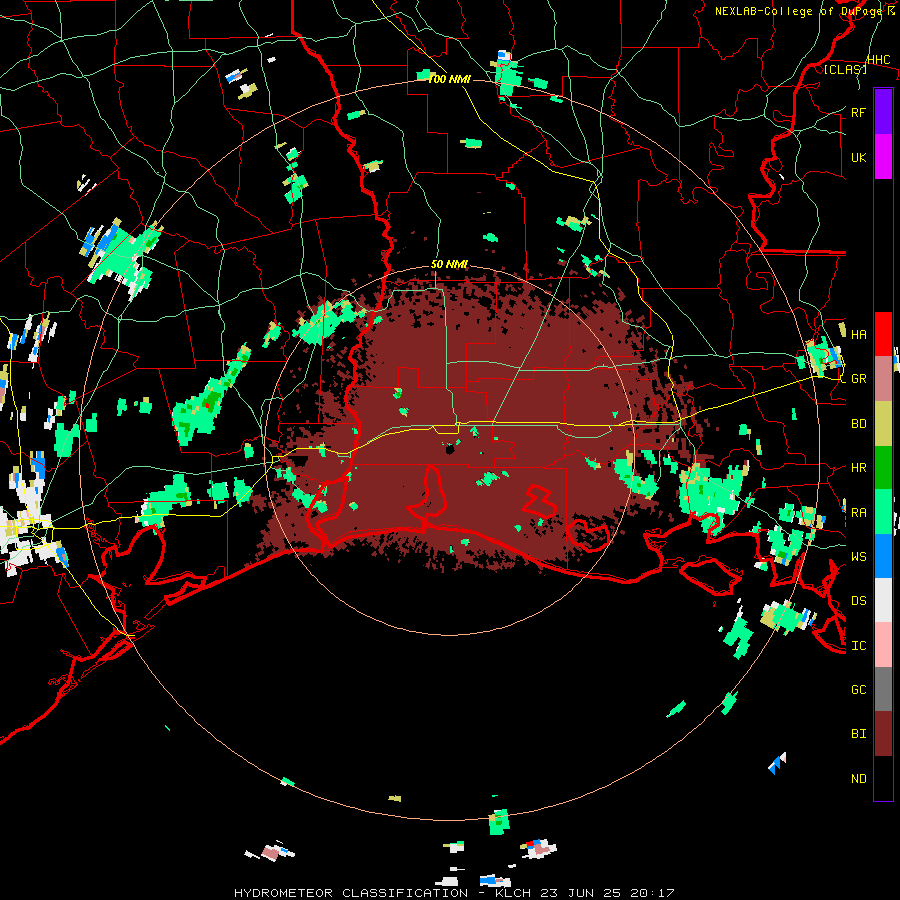Select the dusty-pink GR legend swatch
This screenshot has width=900, height=900.
pyautogui.click(x=883, y=378)
